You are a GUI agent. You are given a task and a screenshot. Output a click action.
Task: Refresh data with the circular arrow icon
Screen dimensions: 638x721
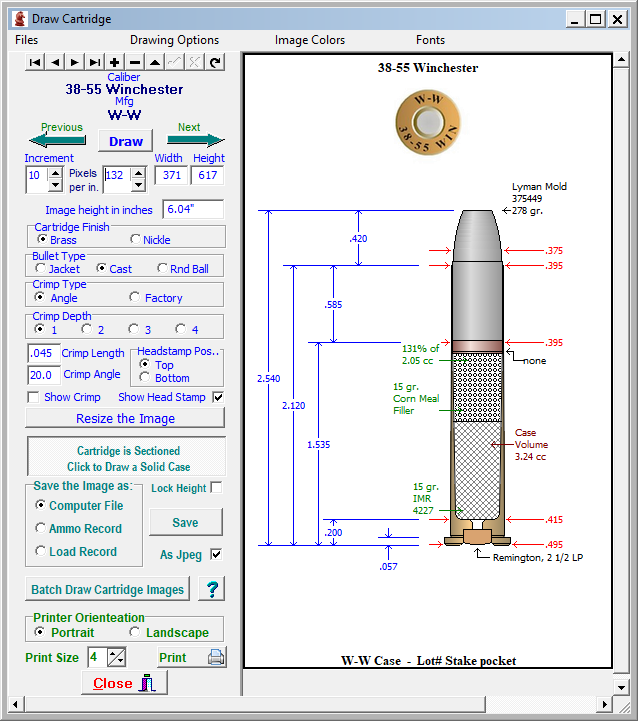[215, 62]
